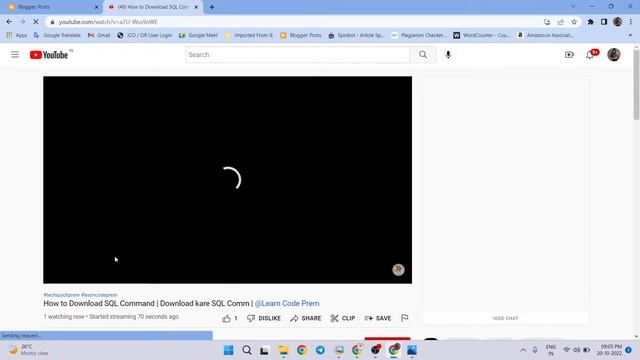Screen dimensions: 640x360
Task: Click HIDE CHAT below the chat panel
Action: (505, 318)
